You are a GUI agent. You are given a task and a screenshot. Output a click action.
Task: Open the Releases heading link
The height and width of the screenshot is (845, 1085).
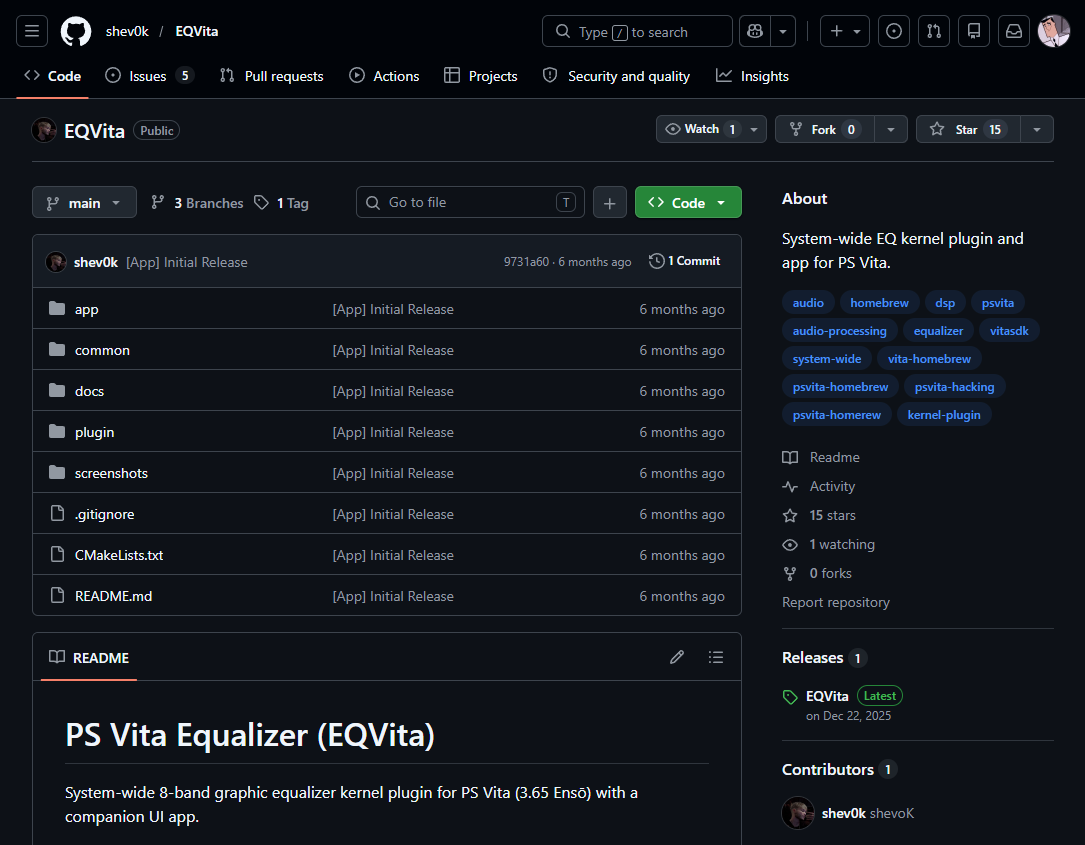click(x=824, y=658)
